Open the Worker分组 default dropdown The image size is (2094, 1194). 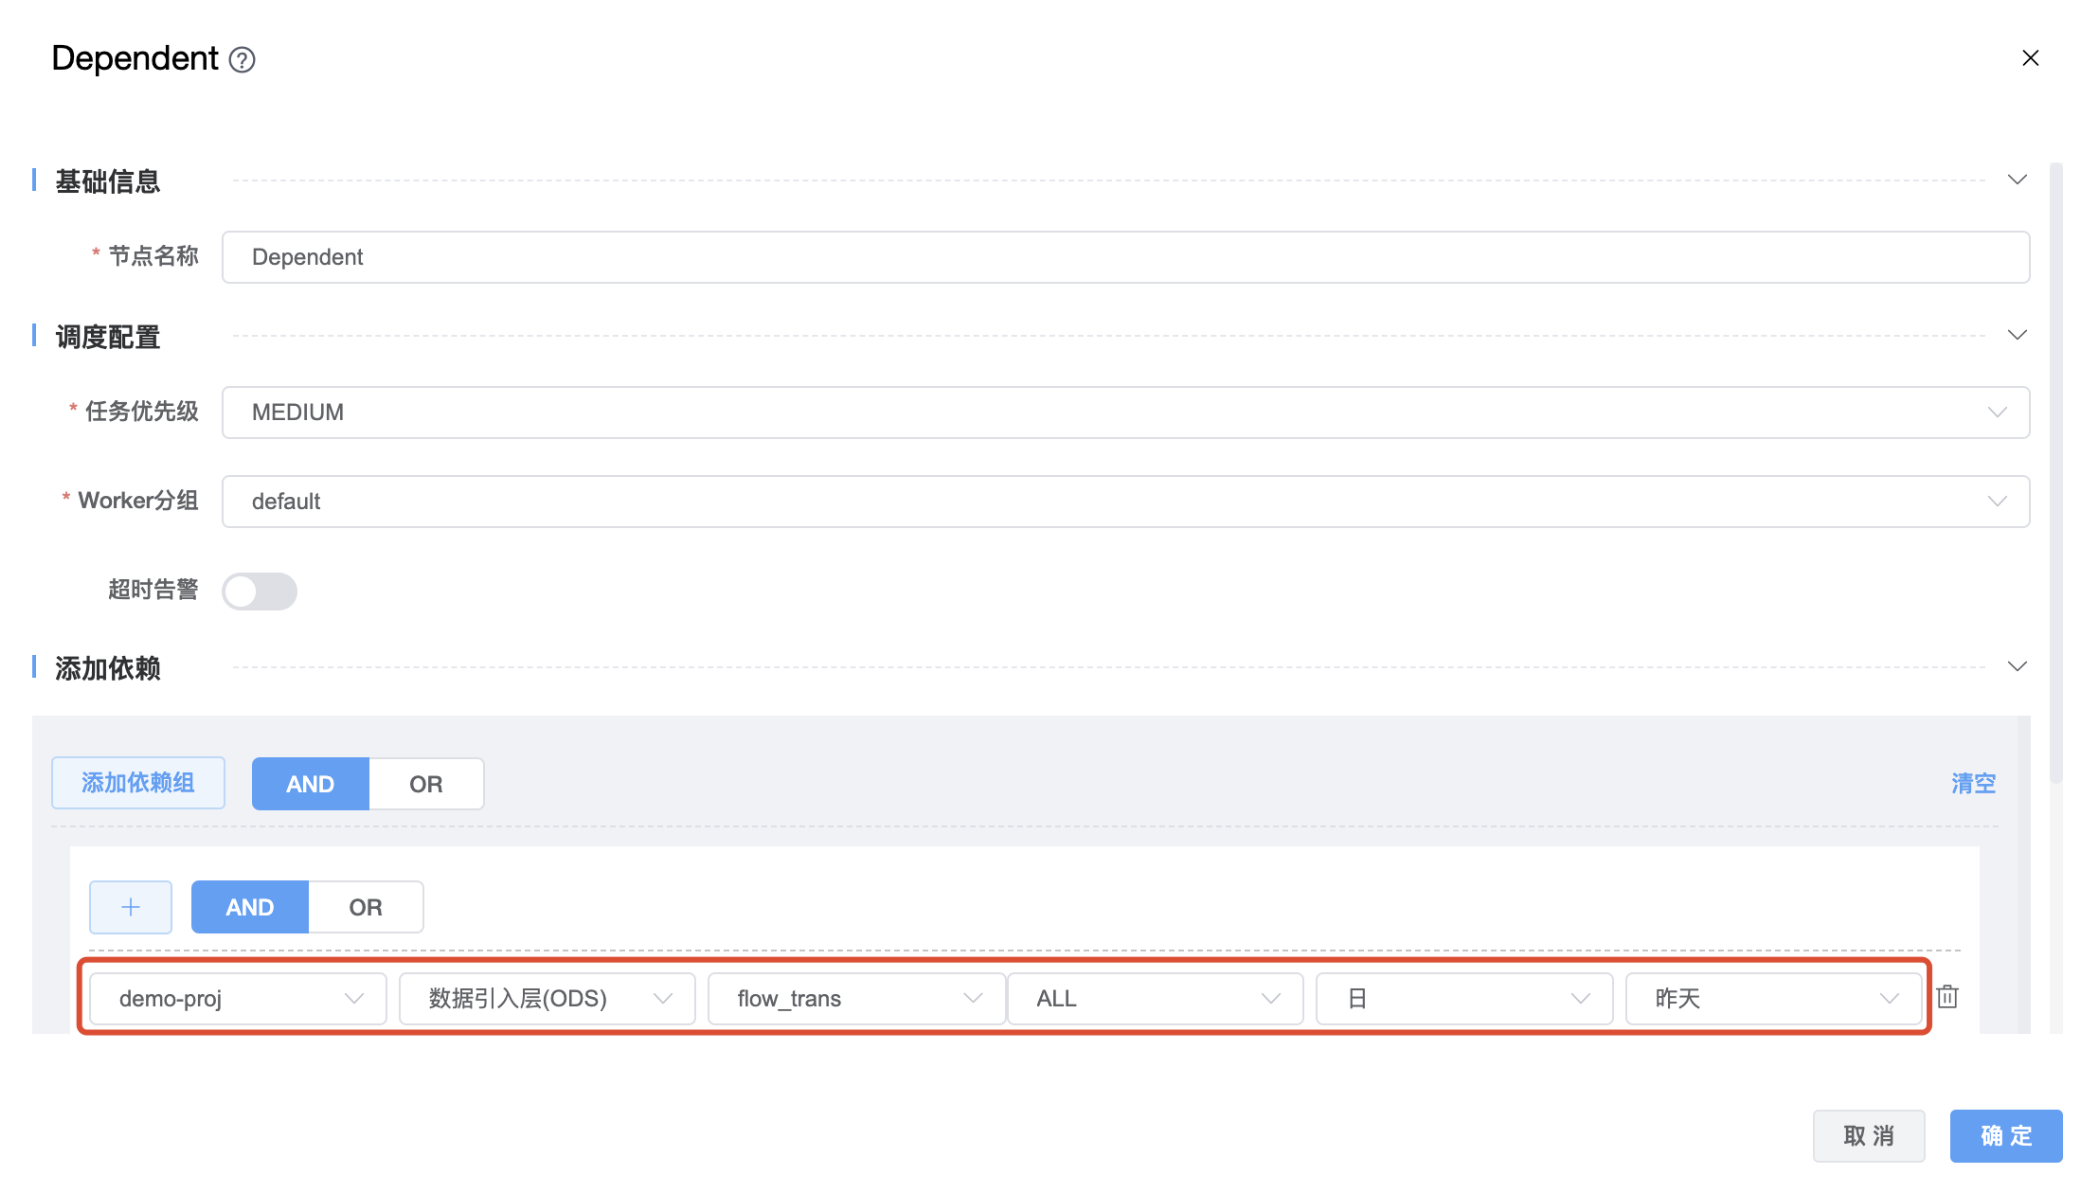point(1125,501)
